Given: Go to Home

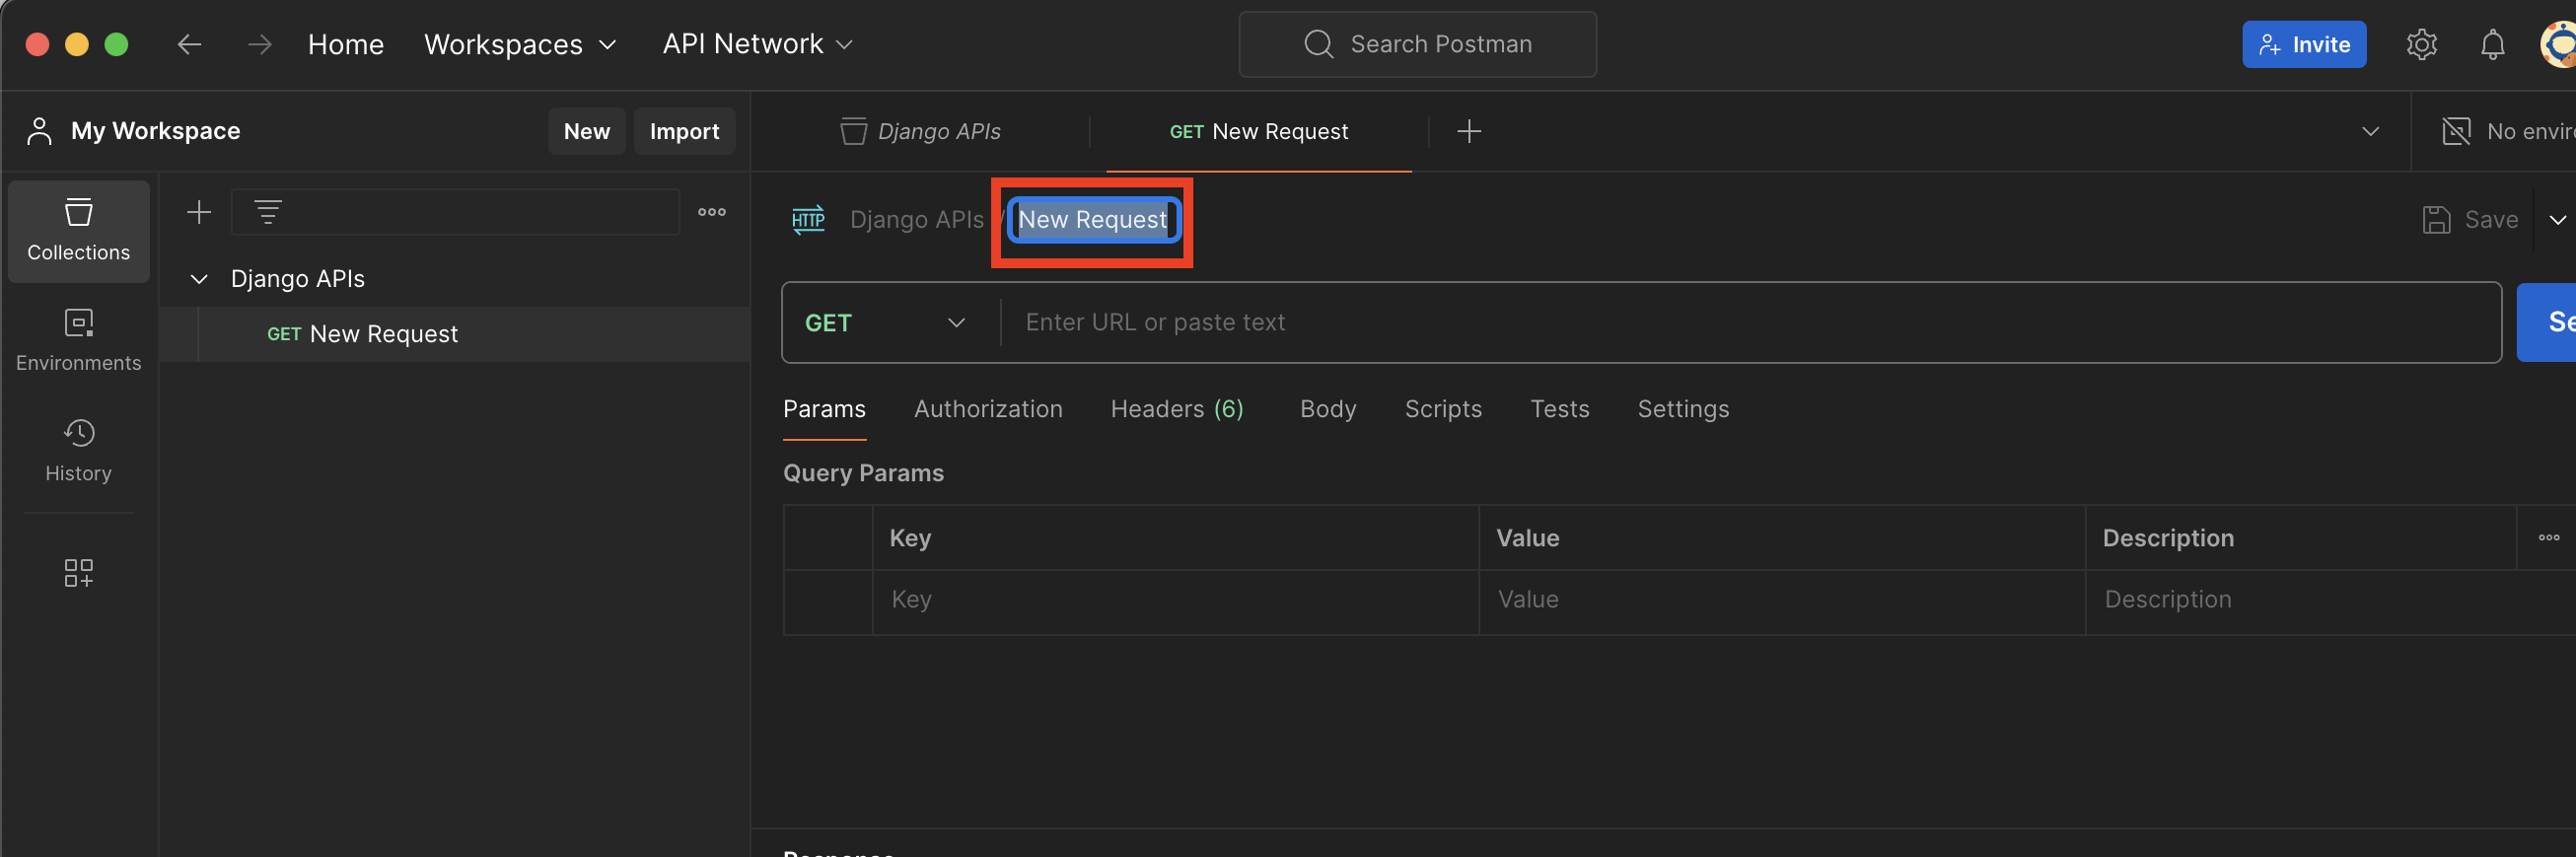Looking at the screenshot, I should (345, 44).
